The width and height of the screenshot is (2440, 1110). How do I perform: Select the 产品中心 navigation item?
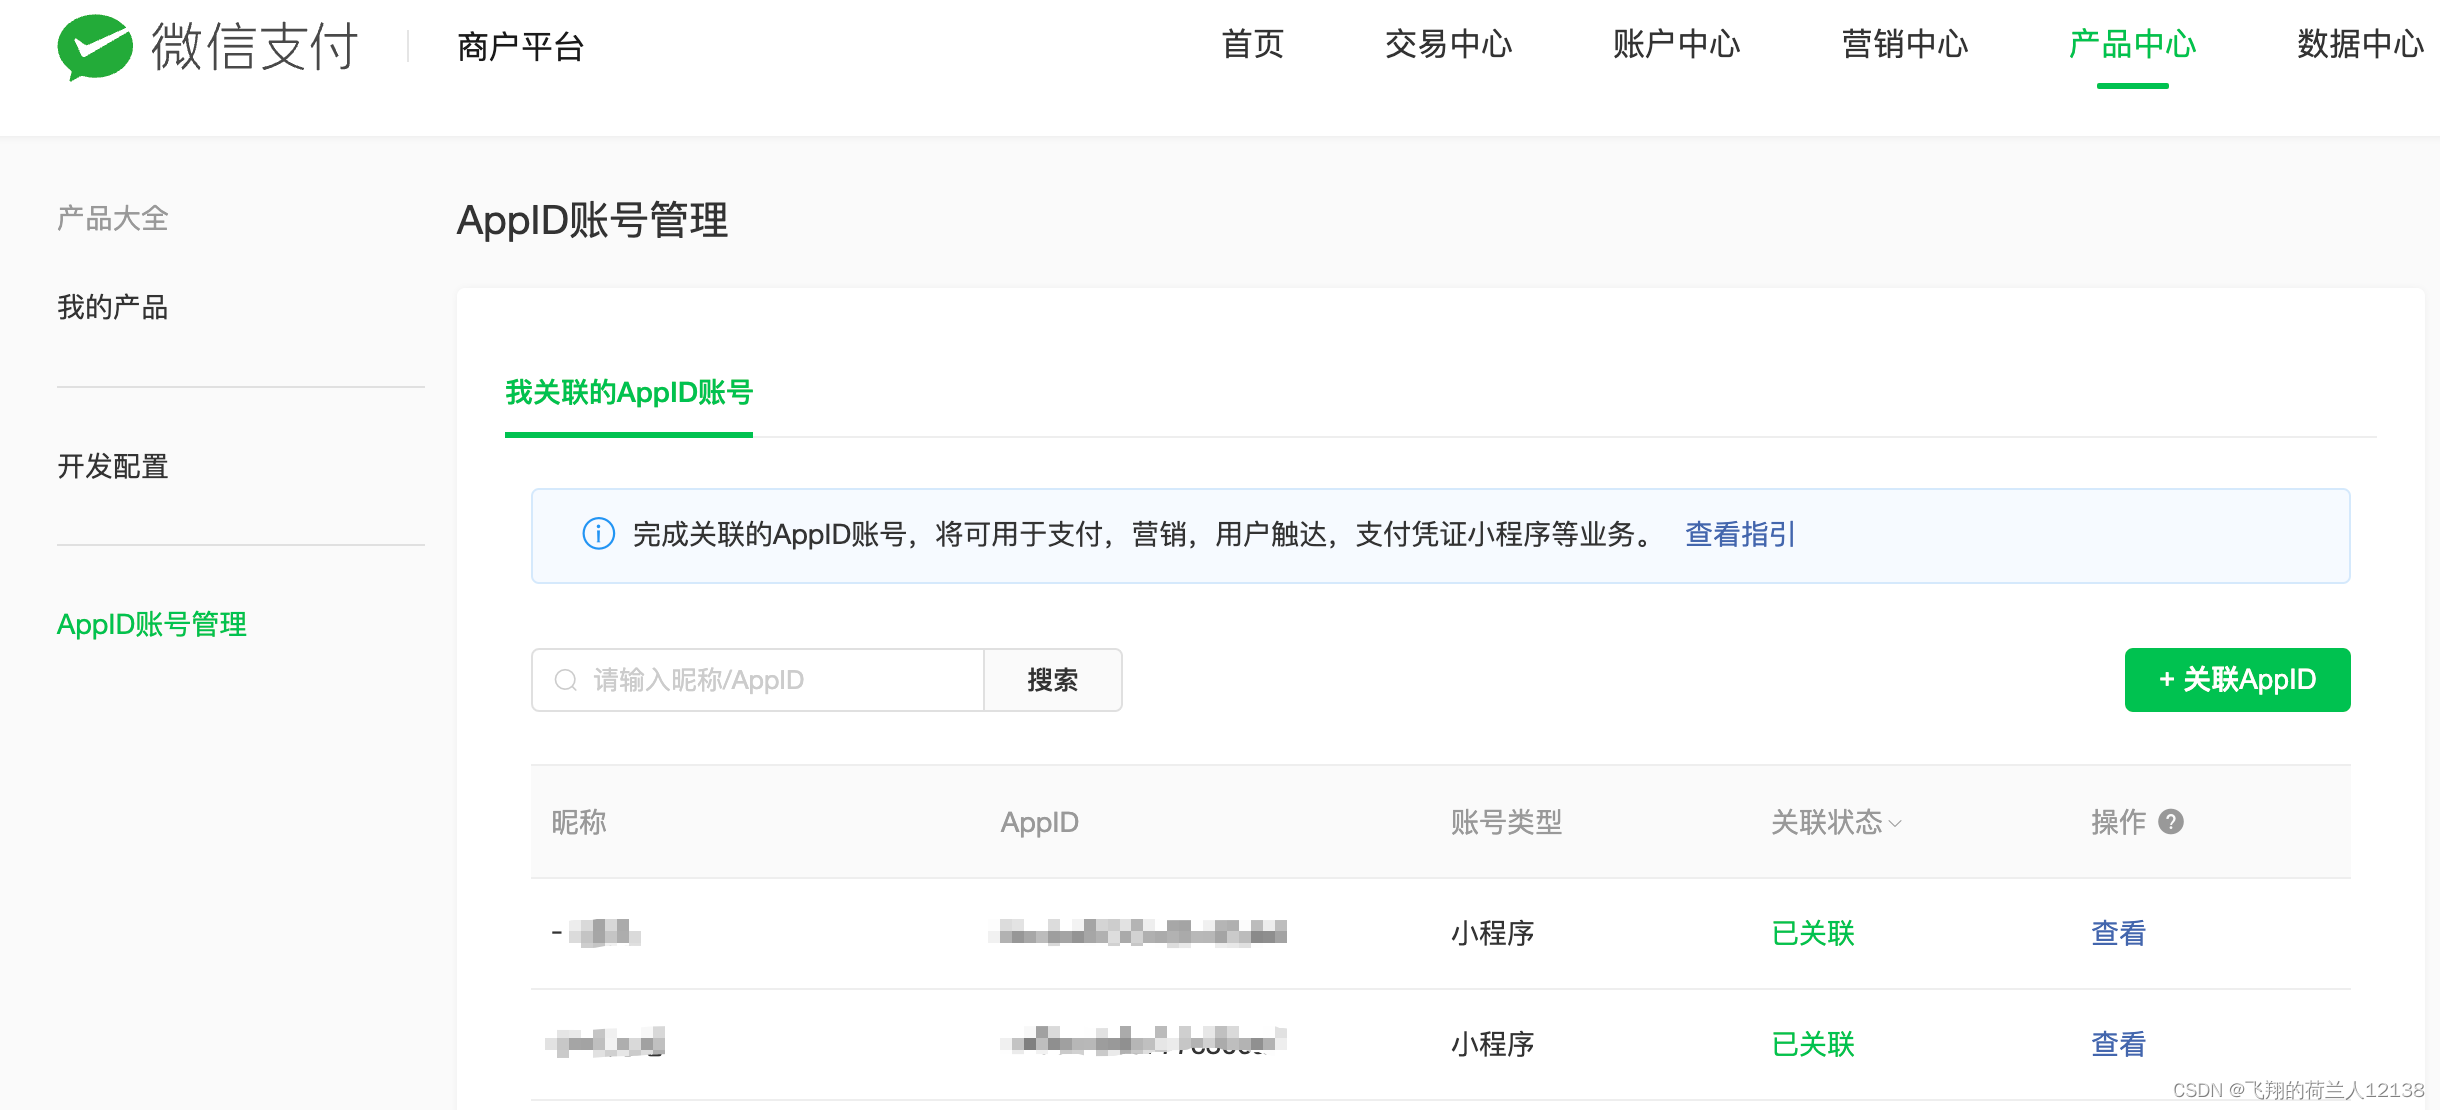[x=2132, y=45]
